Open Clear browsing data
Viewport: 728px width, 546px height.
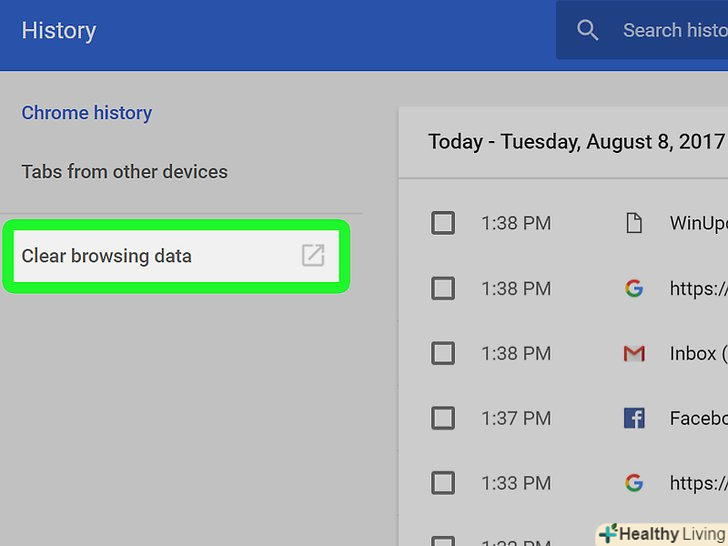(x=107, y=256)
